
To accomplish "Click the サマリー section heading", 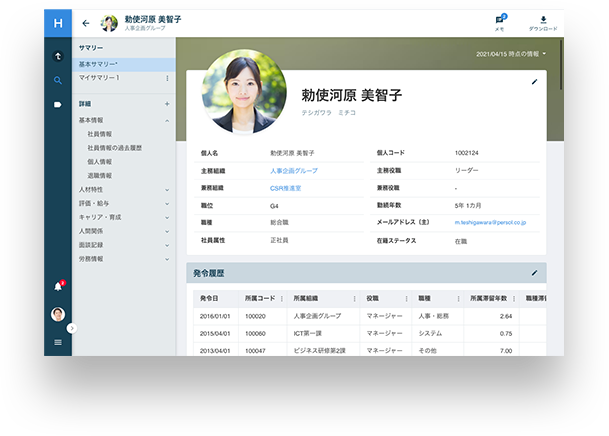I will click(x=91, y=48).
